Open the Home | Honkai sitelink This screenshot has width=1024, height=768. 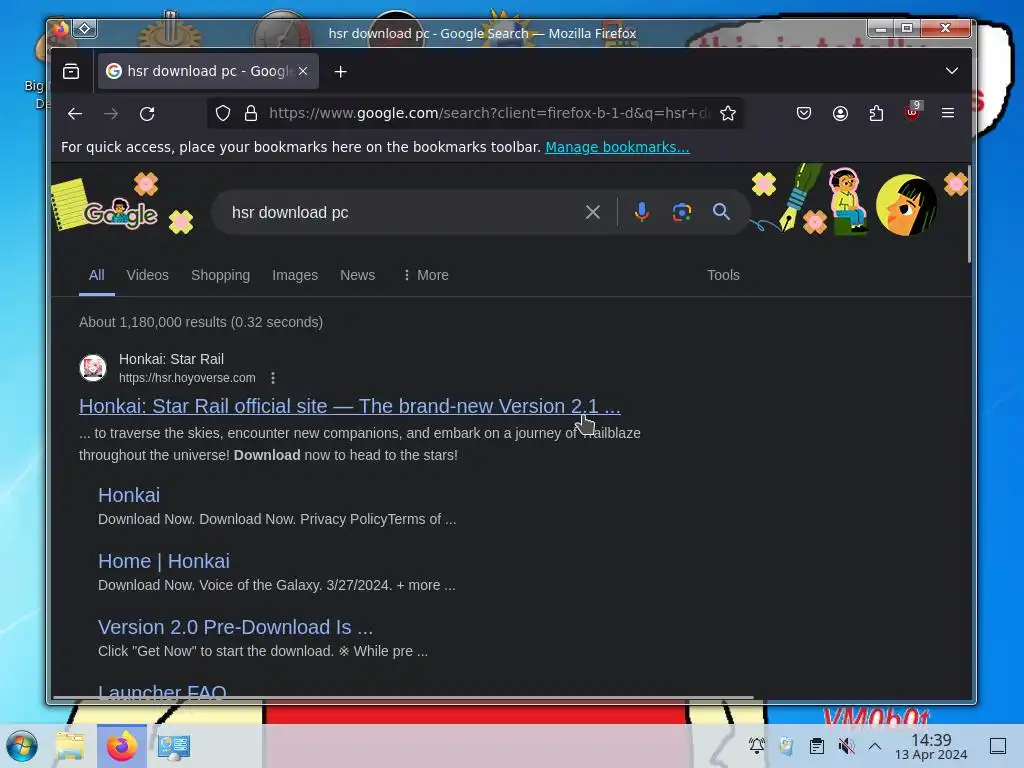tap(163, 561)
